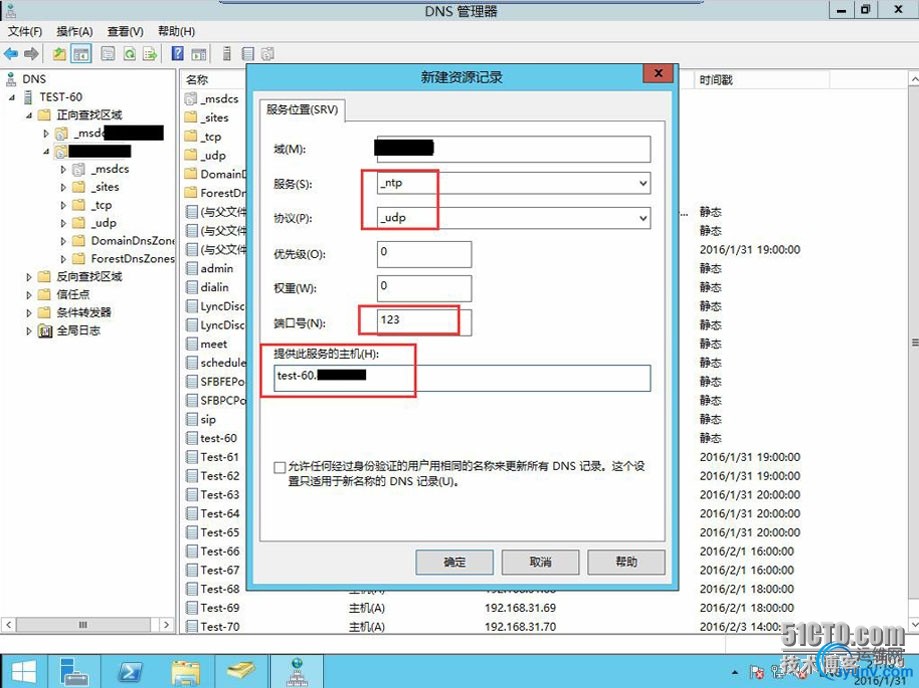Select the admin record in list
This screenshot has height=688, width=919.
[x=217, y=268]
